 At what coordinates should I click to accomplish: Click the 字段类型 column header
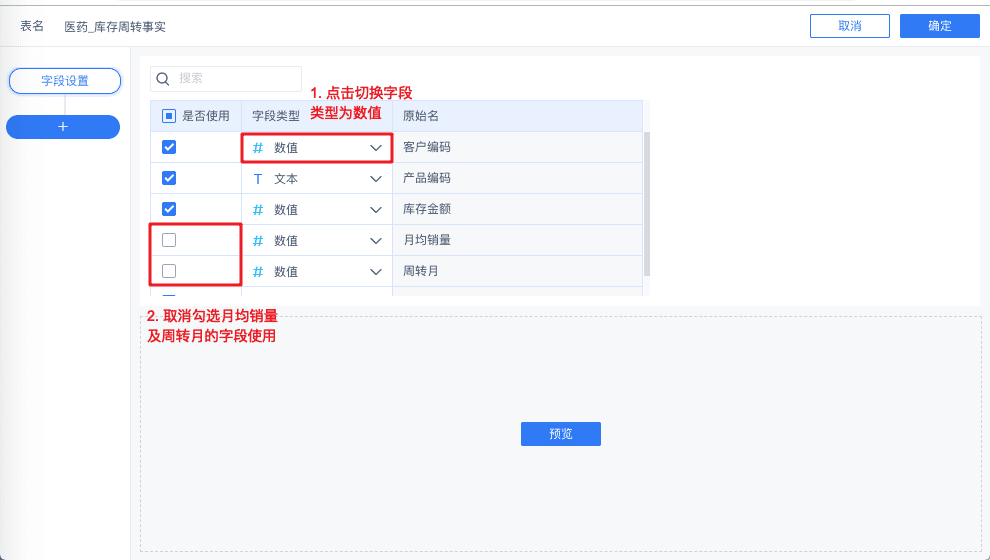276,116
